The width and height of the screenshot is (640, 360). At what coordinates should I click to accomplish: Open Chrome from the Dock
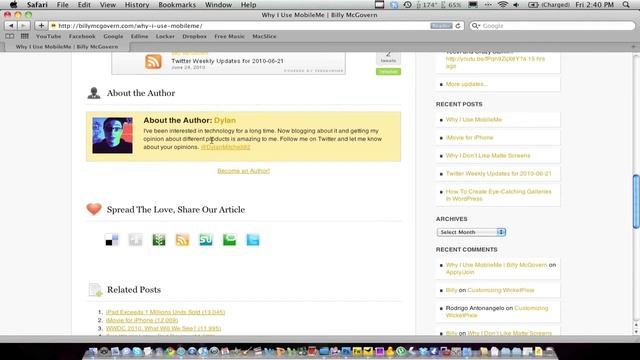click(x=170, y=351)
